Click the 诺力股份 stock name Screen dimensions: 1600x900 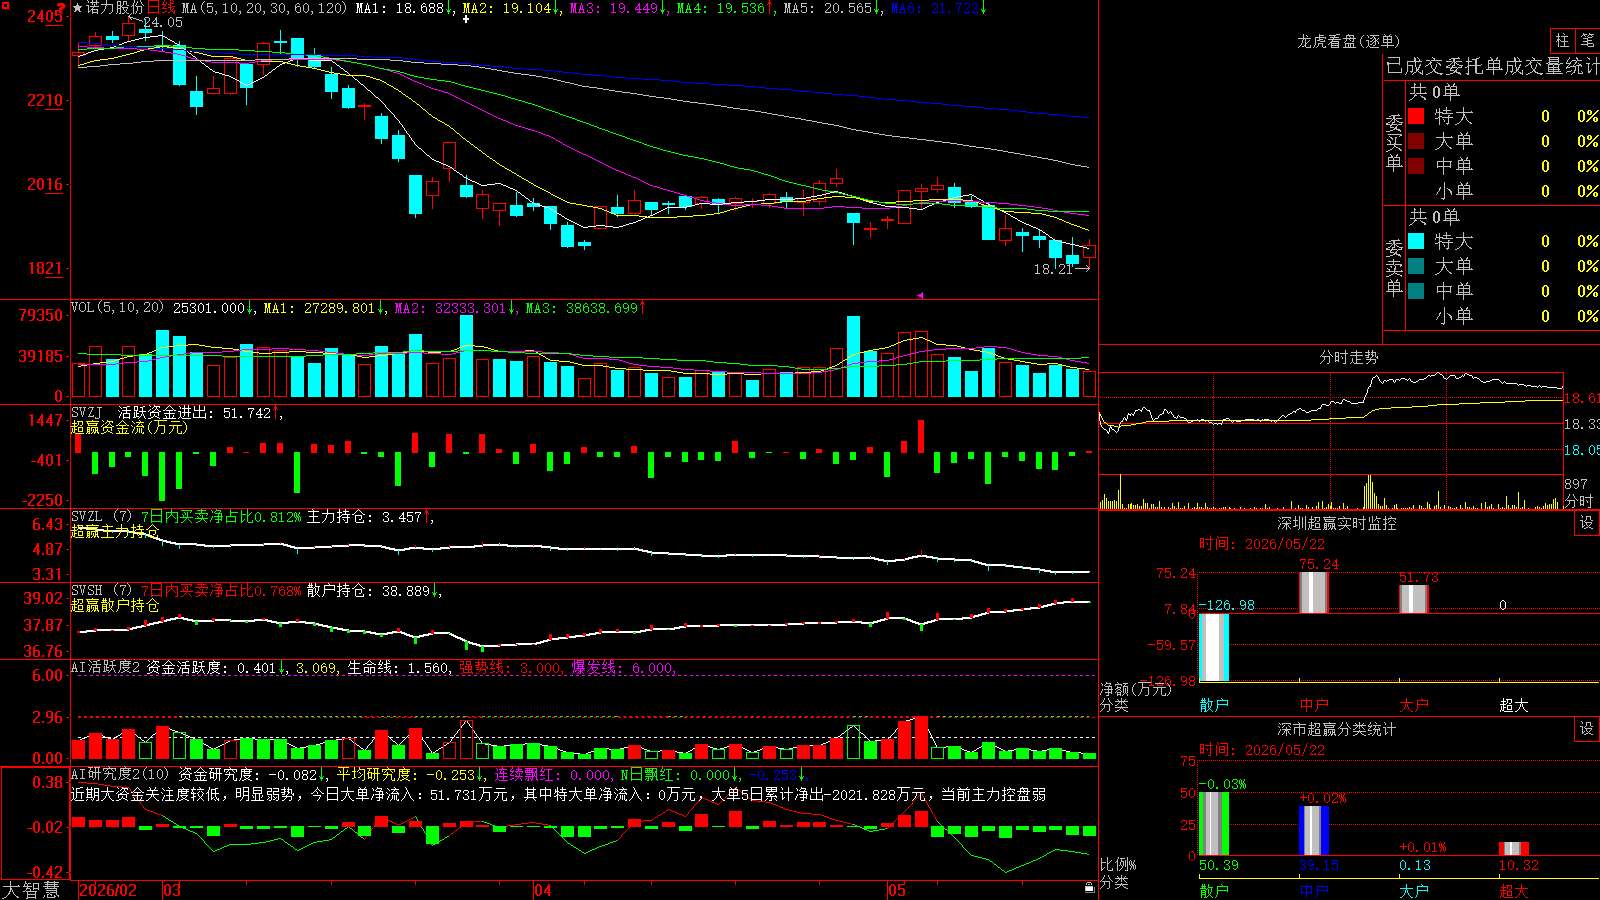(115, 8)
